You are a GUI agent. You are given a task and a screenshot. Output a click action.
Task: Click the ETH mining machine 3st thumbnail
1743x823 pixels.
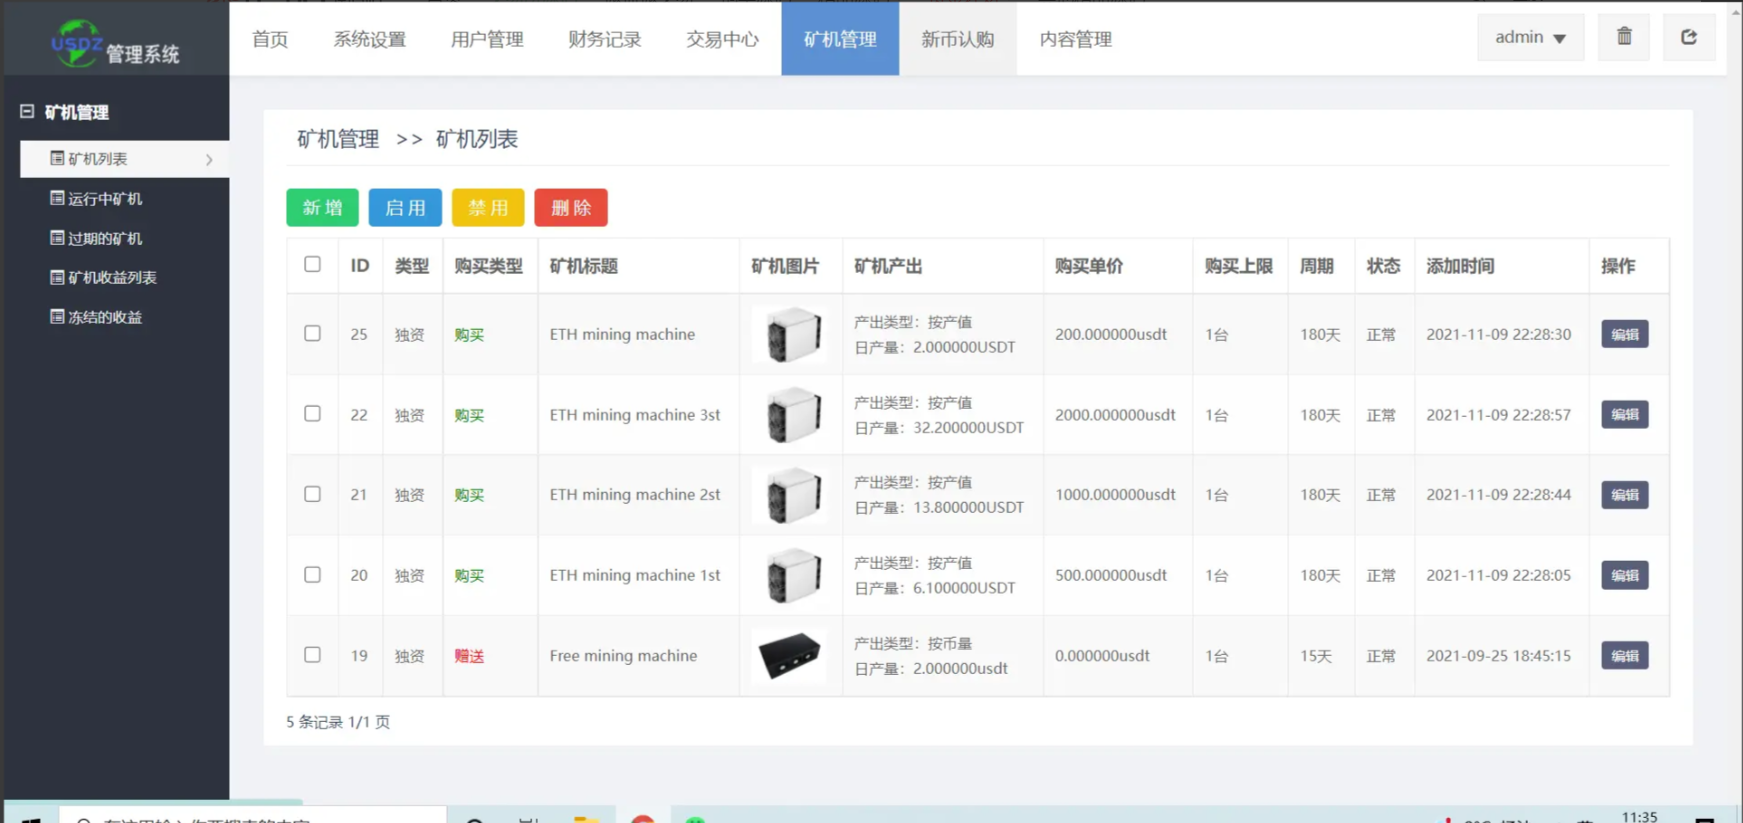pyautogui.click(x=791, y=415)
